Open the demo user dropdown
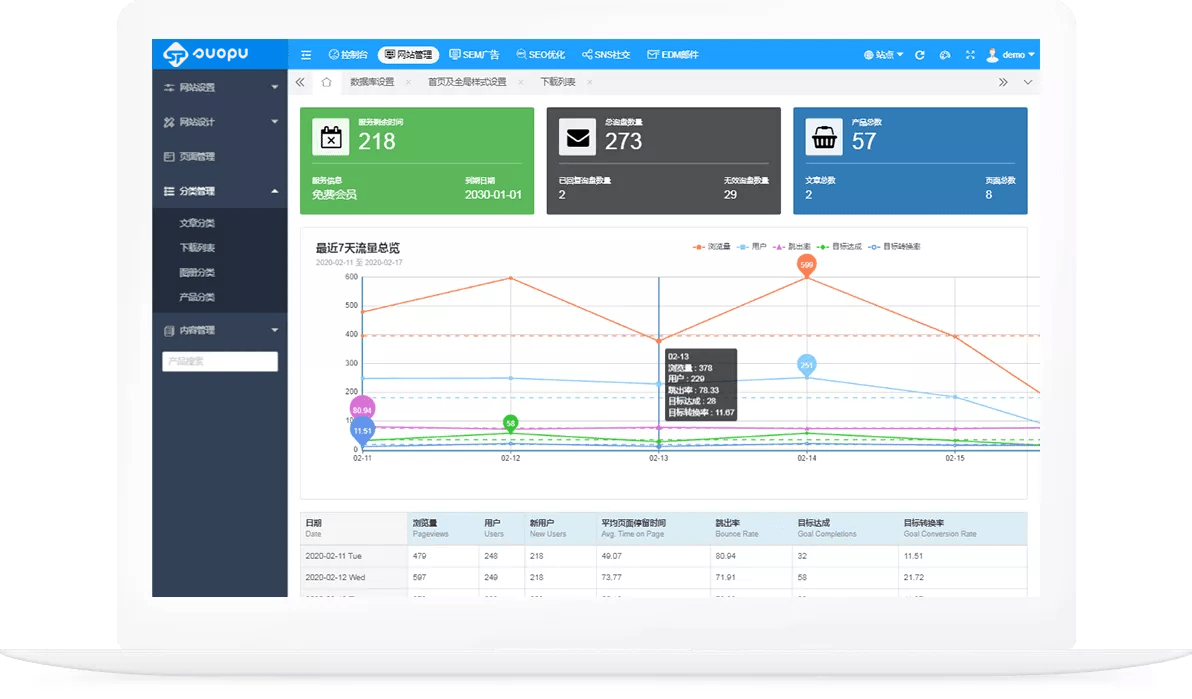 click(1011, 55)
